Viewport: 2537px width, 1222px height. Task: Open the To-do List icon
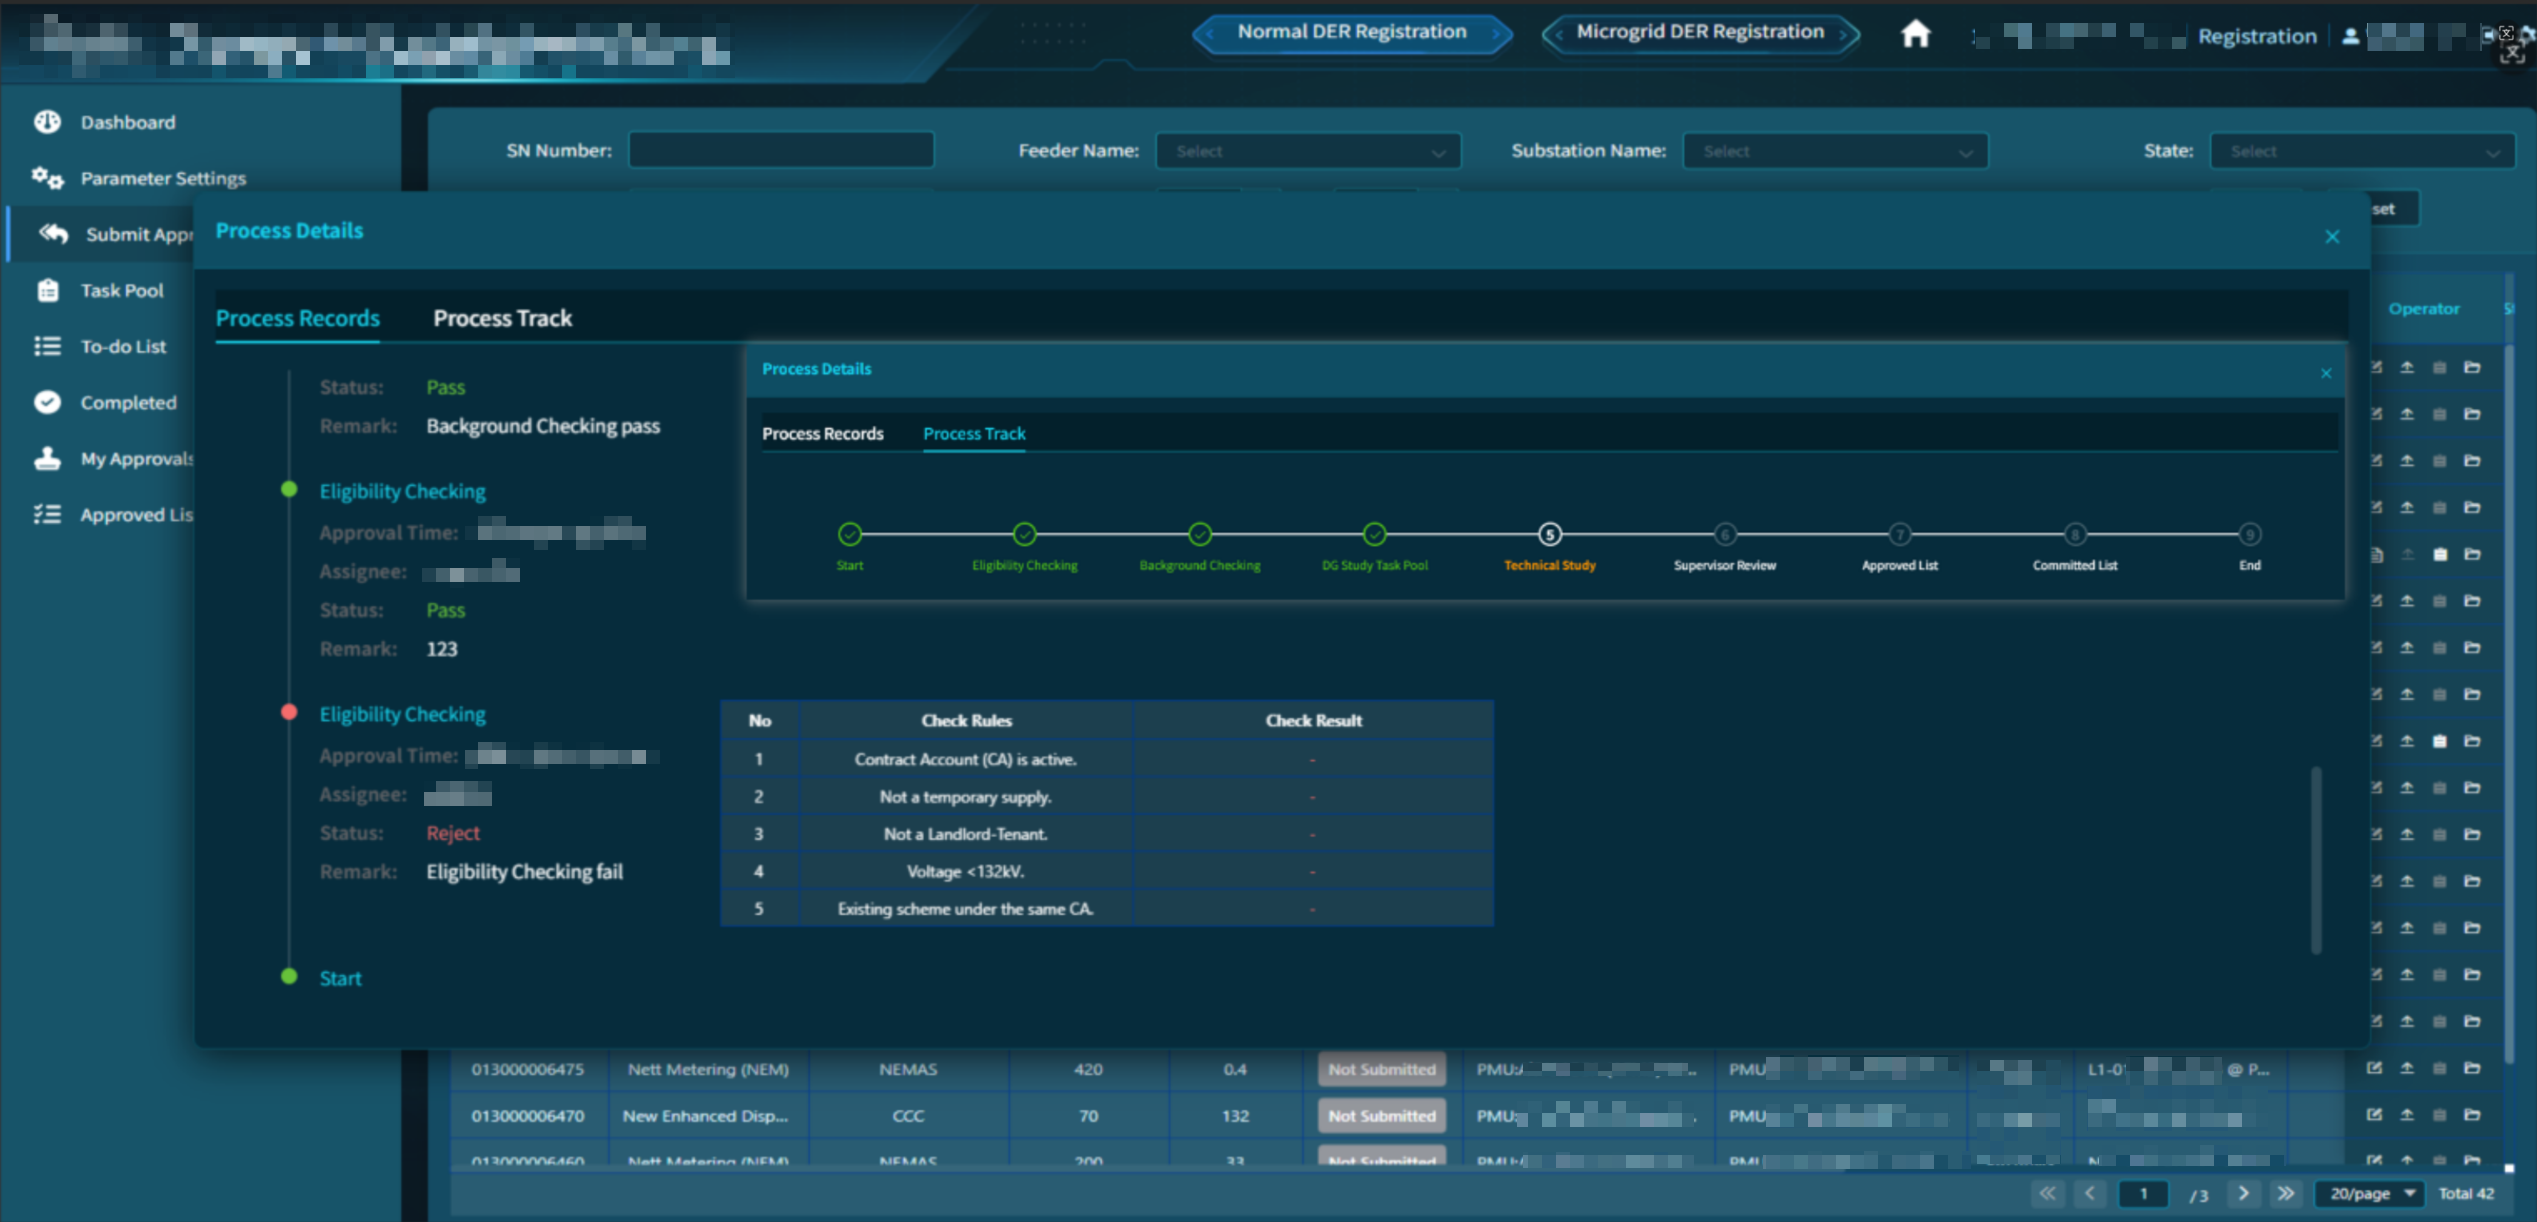coord(47,346)
